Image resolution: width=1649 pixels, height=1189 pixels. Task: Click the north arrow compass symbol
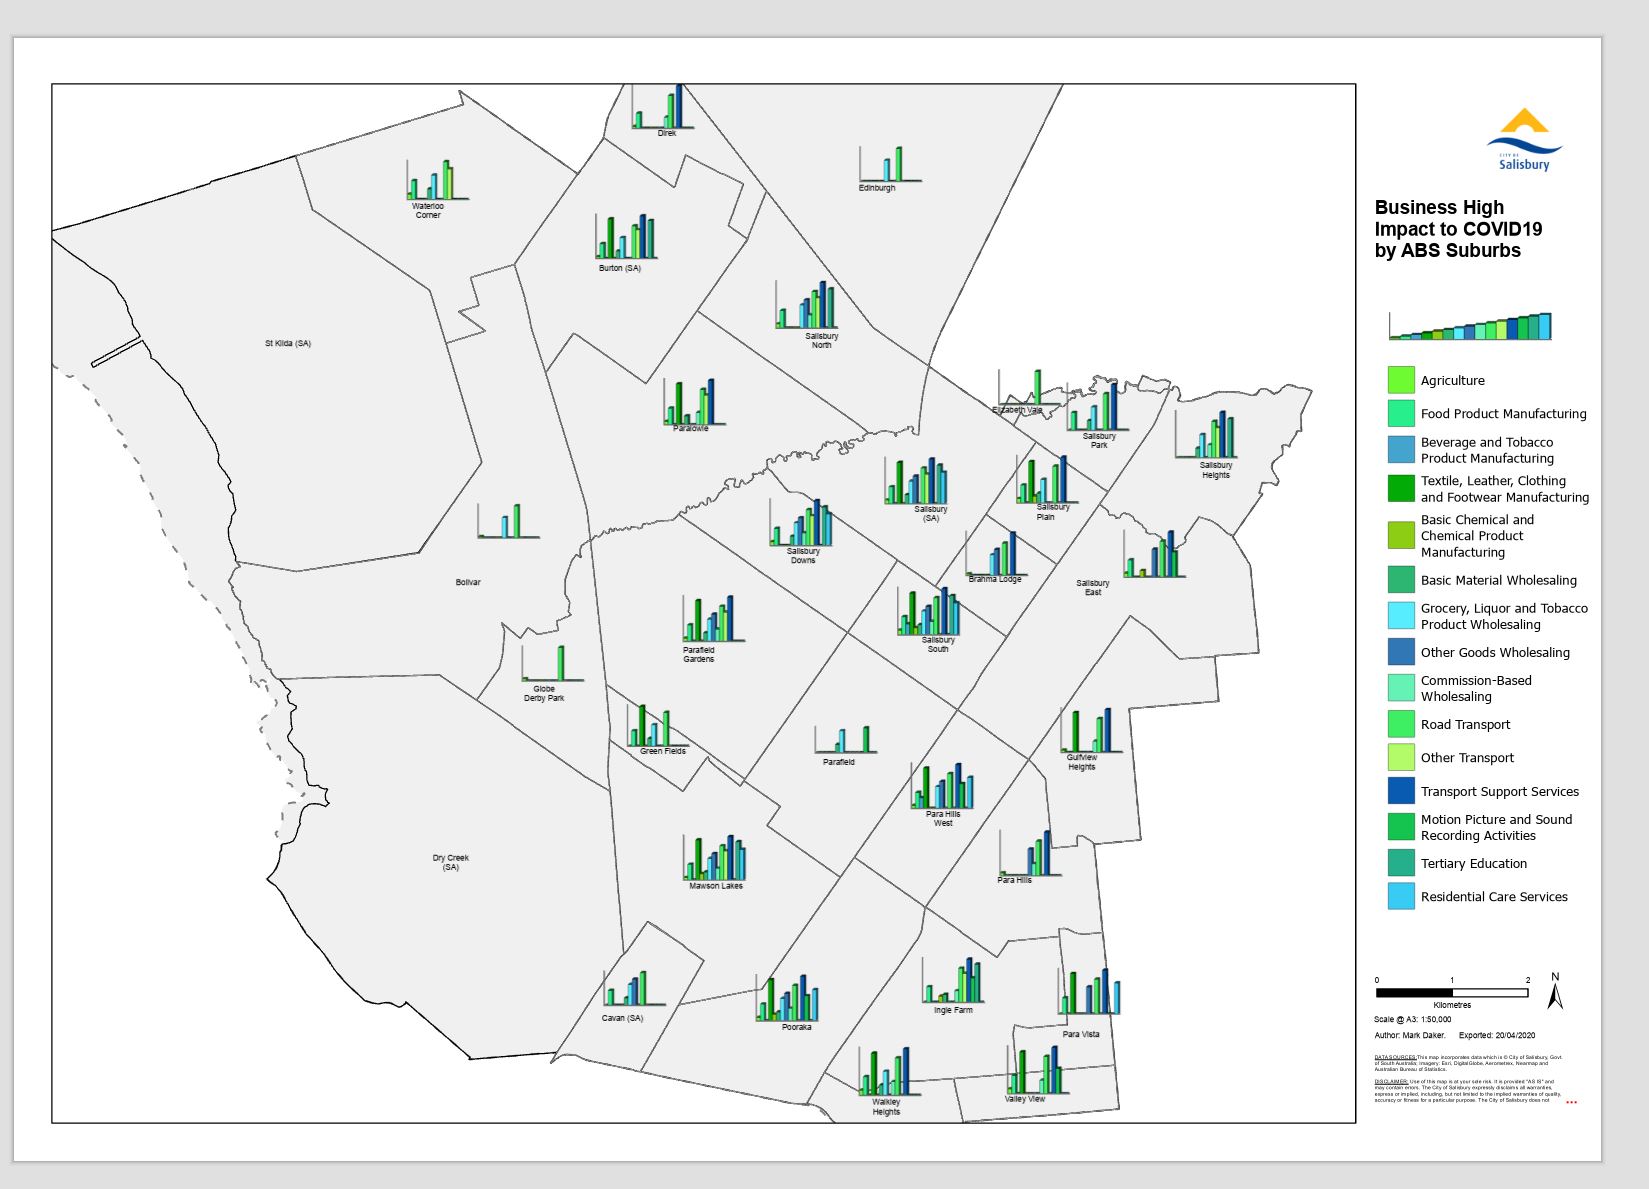[1555, 990]
